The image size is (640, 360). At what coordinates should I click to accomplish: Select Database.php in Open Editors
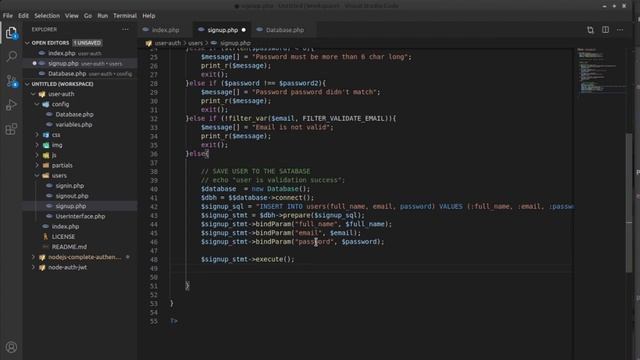pos(80,73)
